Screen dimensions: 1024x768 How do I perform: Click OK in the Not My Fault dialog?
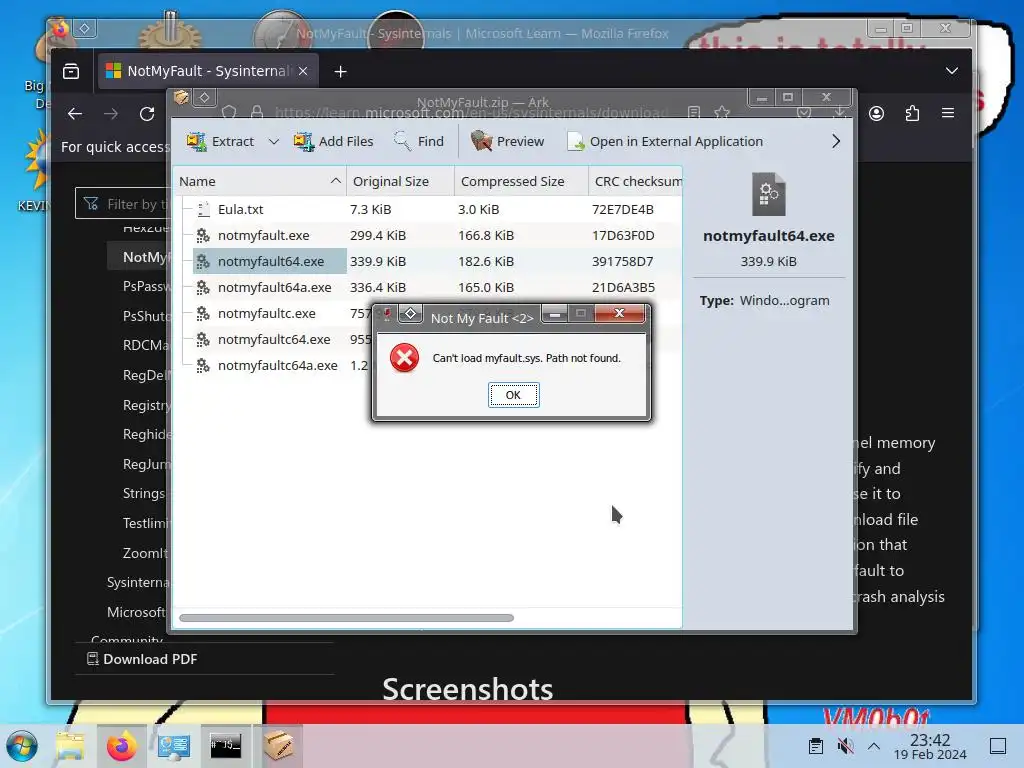click(x=513, y=395)
